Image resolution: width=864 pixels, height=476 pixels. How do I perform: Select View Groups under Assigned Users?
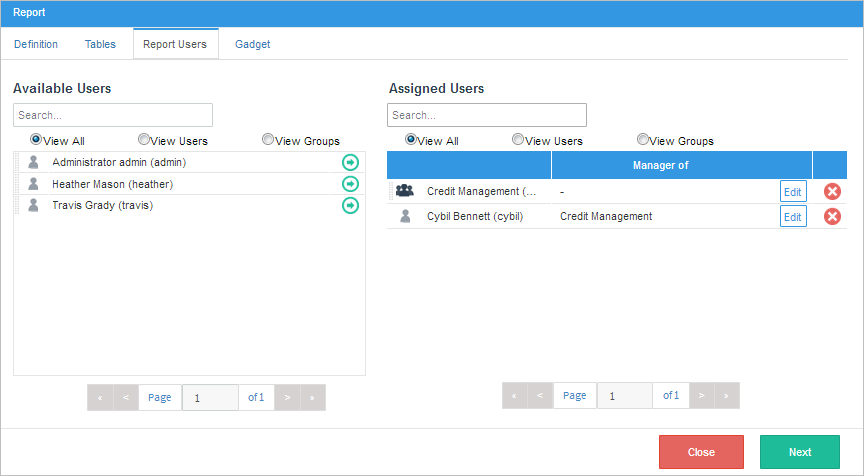click(x=642, y=140)
